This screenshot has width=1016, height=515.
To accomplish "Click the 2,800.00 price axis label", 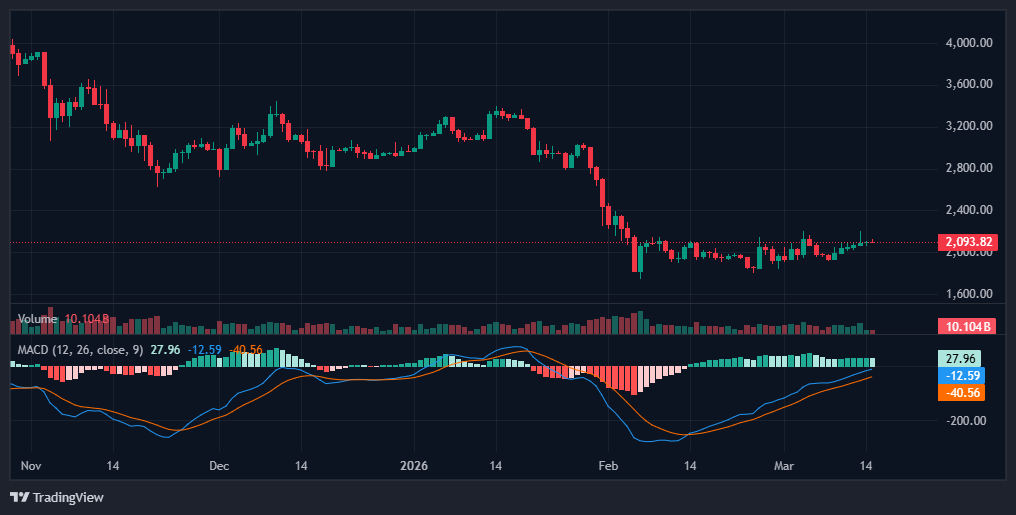I will pos(969,168).
